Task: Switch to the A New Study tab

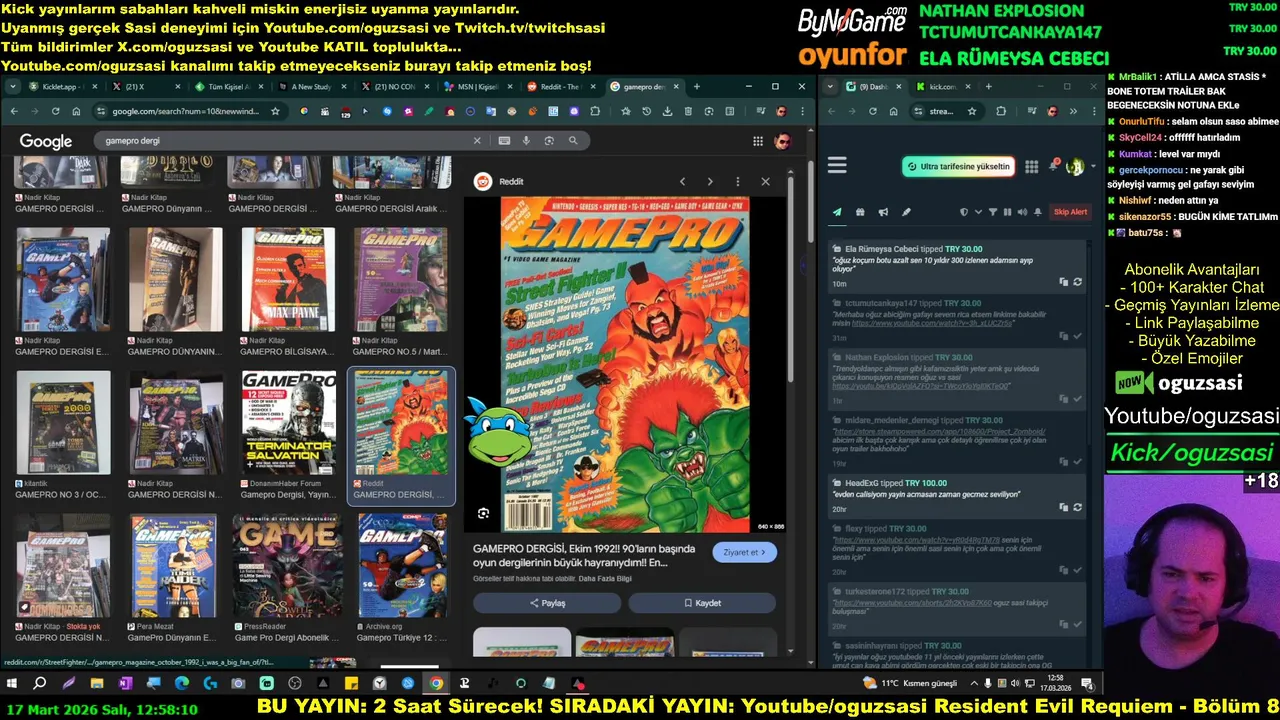Action: 312,87
